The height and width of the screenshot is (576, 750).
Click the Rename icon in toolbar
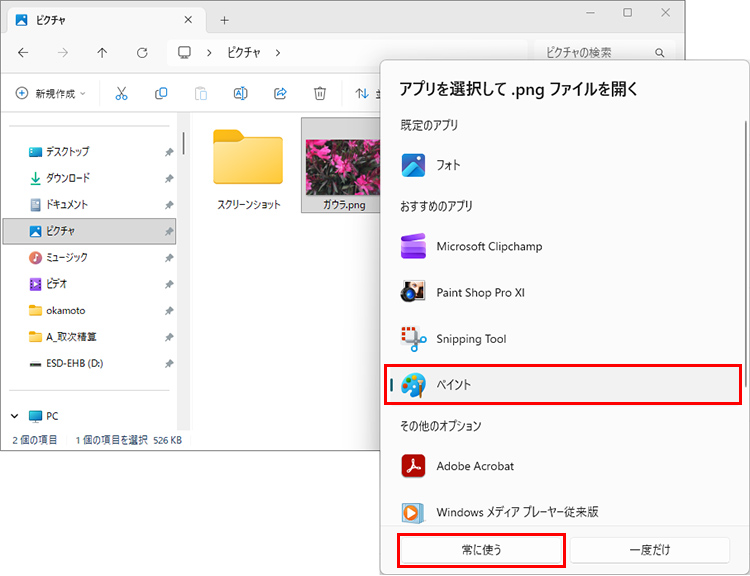coord(240,93)
